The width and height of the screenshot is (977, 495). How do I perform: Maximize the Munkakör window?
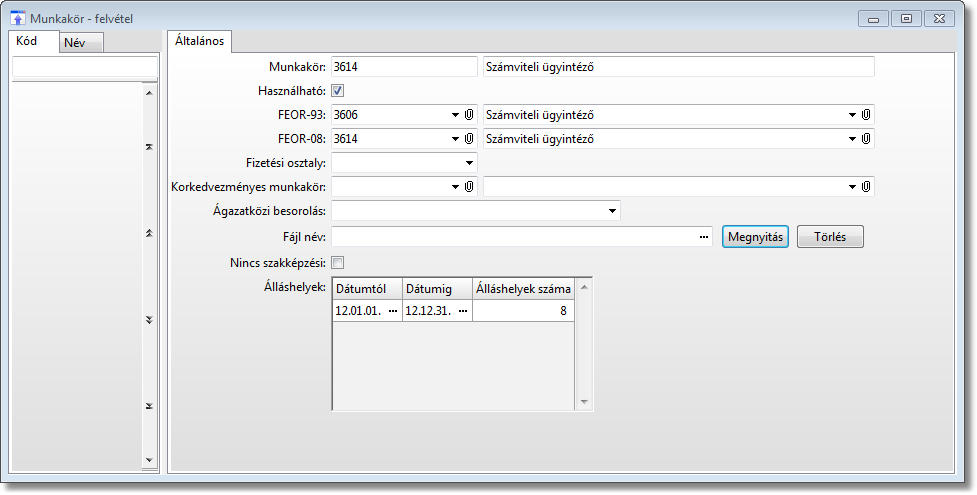tap(907, 19)
